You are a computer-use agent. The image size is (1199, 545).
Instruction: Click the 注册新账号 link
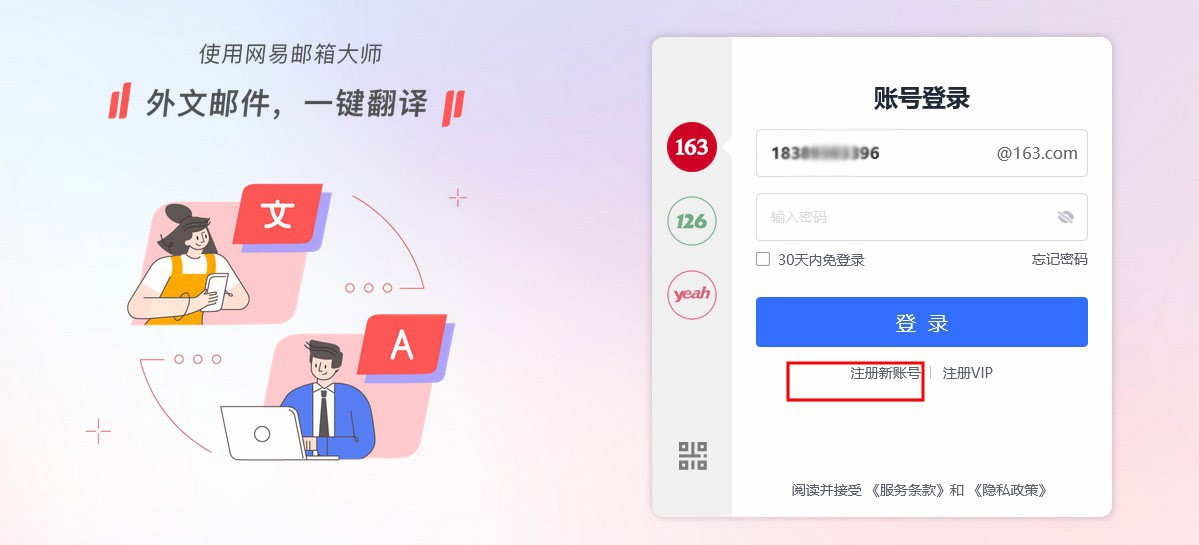885,373
